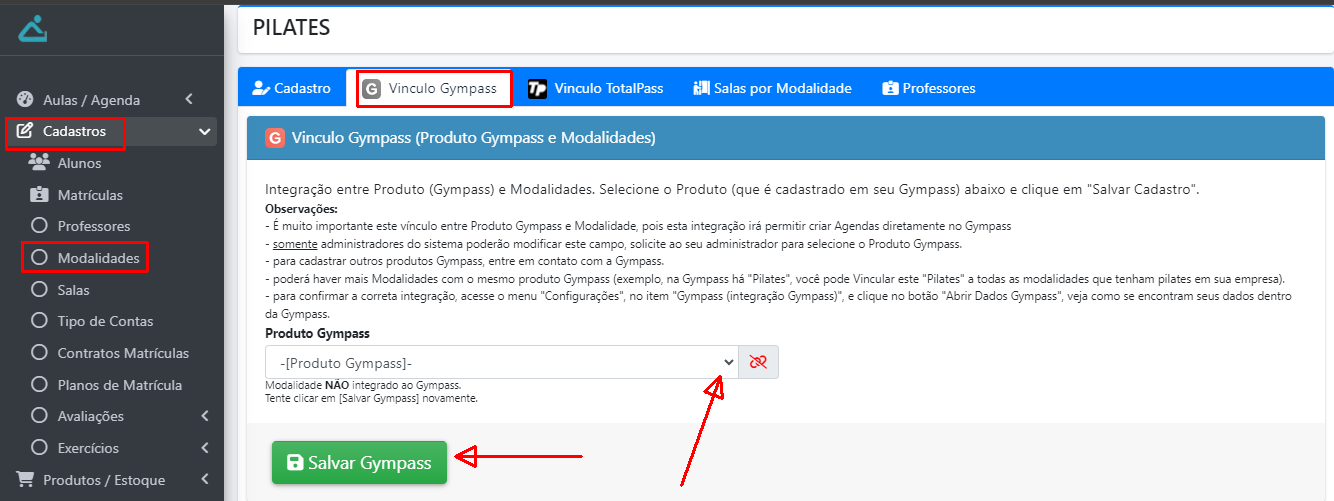The height and width of the screenshot is (501, 1334).
Task: Click the unlink icon beside Produto Gympass
Action: [758, 362]
